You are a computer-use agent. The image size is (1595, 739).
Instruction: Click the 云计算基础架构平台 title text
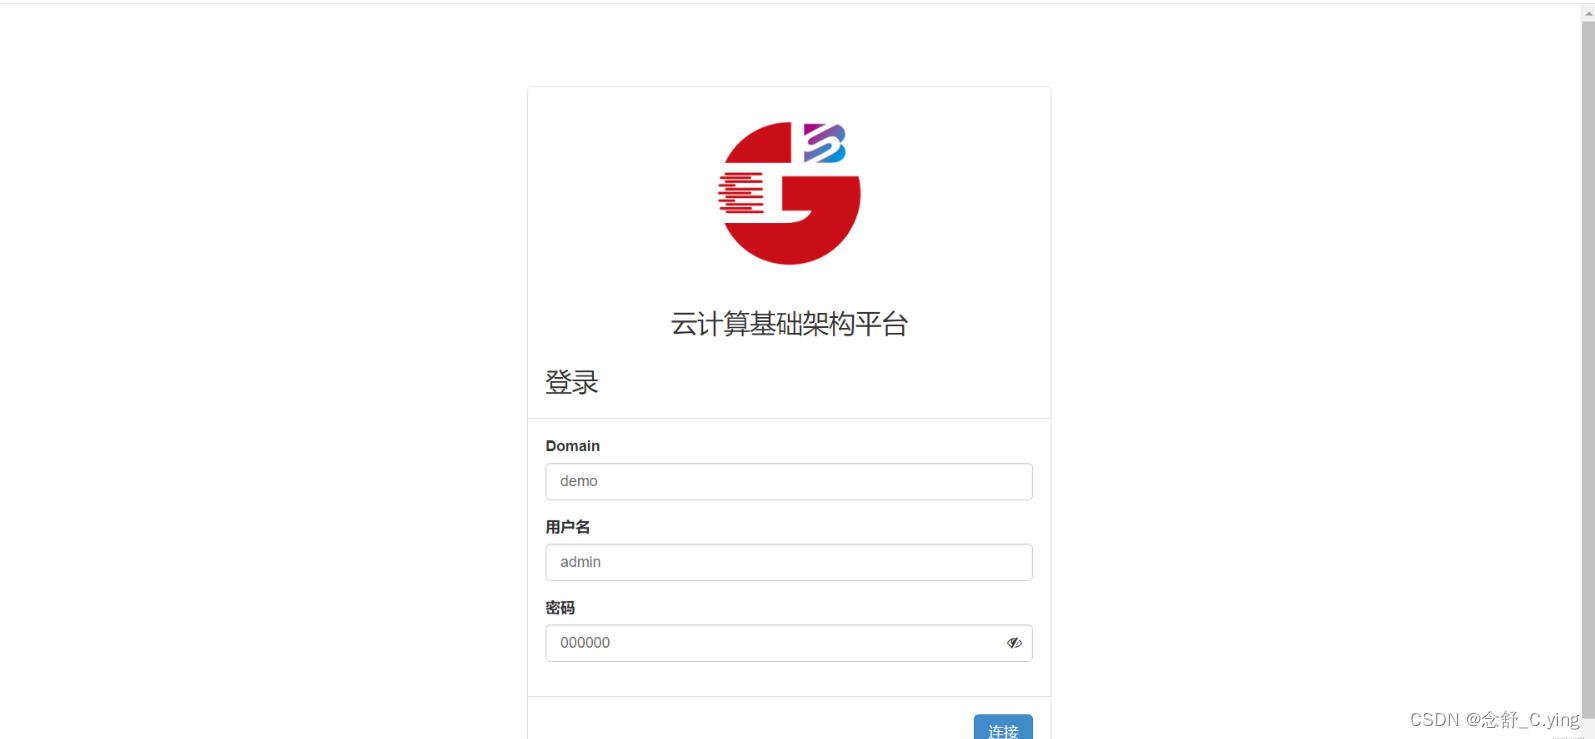click(x=789, y=324)
